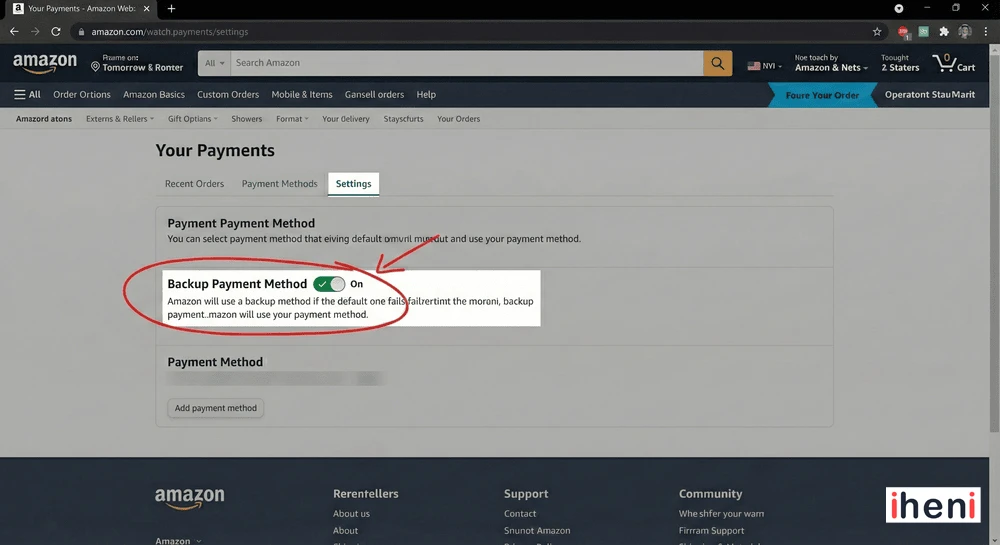This screenshot has width=1000, height=545.
Task: Switch to the Recent Orders tab
Action: (194, 184)
